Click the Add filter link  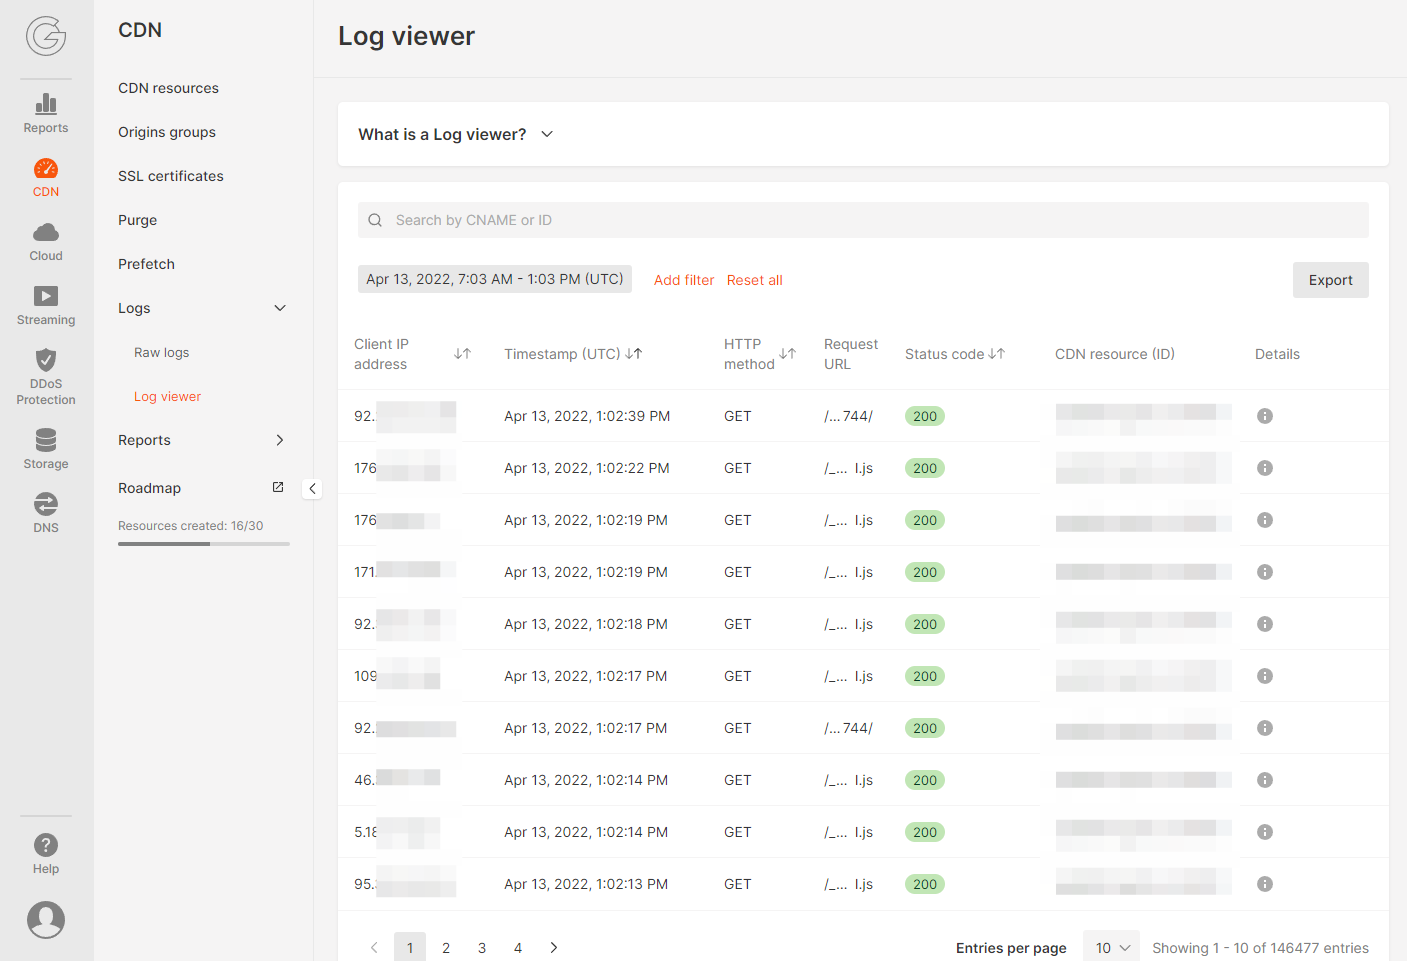(x=684, y=280)
